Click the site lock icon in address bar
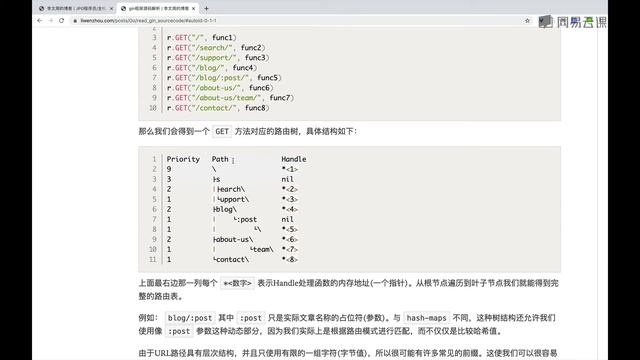Viewport: 640px width, 360px height. (x=75, y=20)
